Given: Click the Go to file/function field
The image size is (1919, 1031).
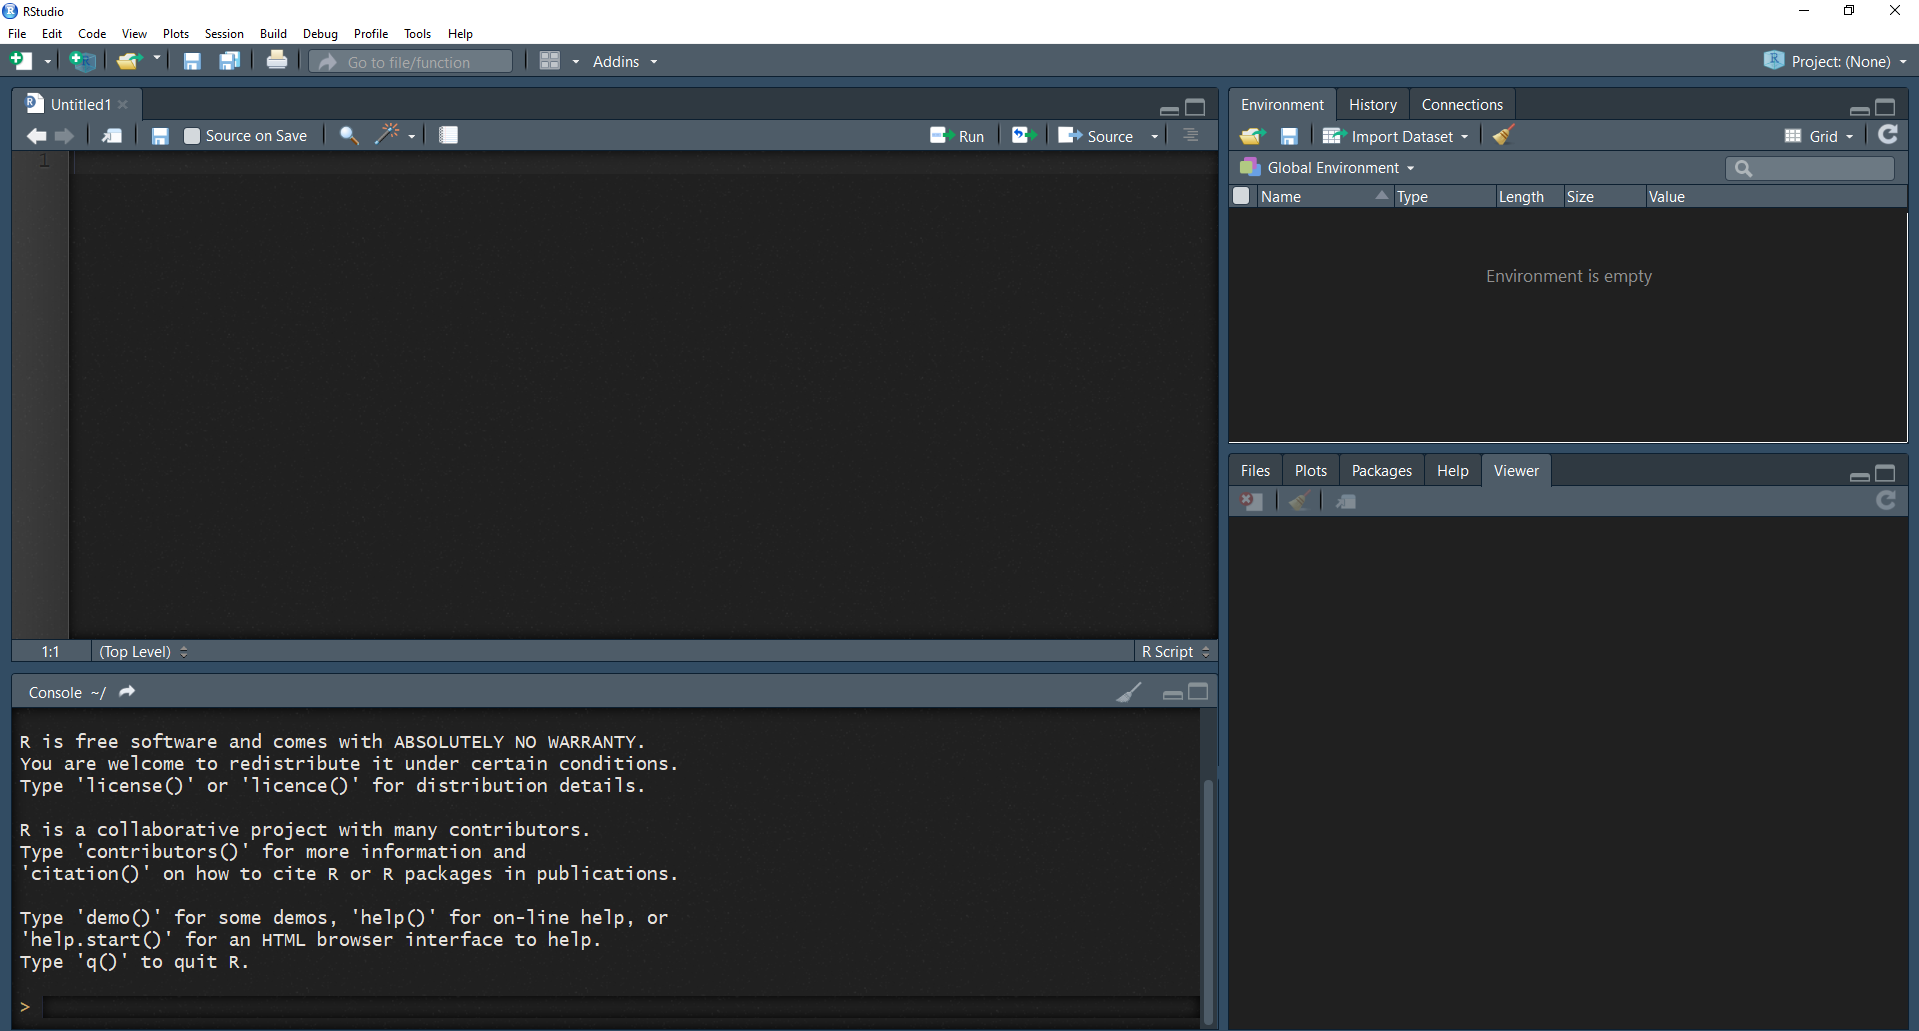Looking at the screenshot, I should point(412,62).
